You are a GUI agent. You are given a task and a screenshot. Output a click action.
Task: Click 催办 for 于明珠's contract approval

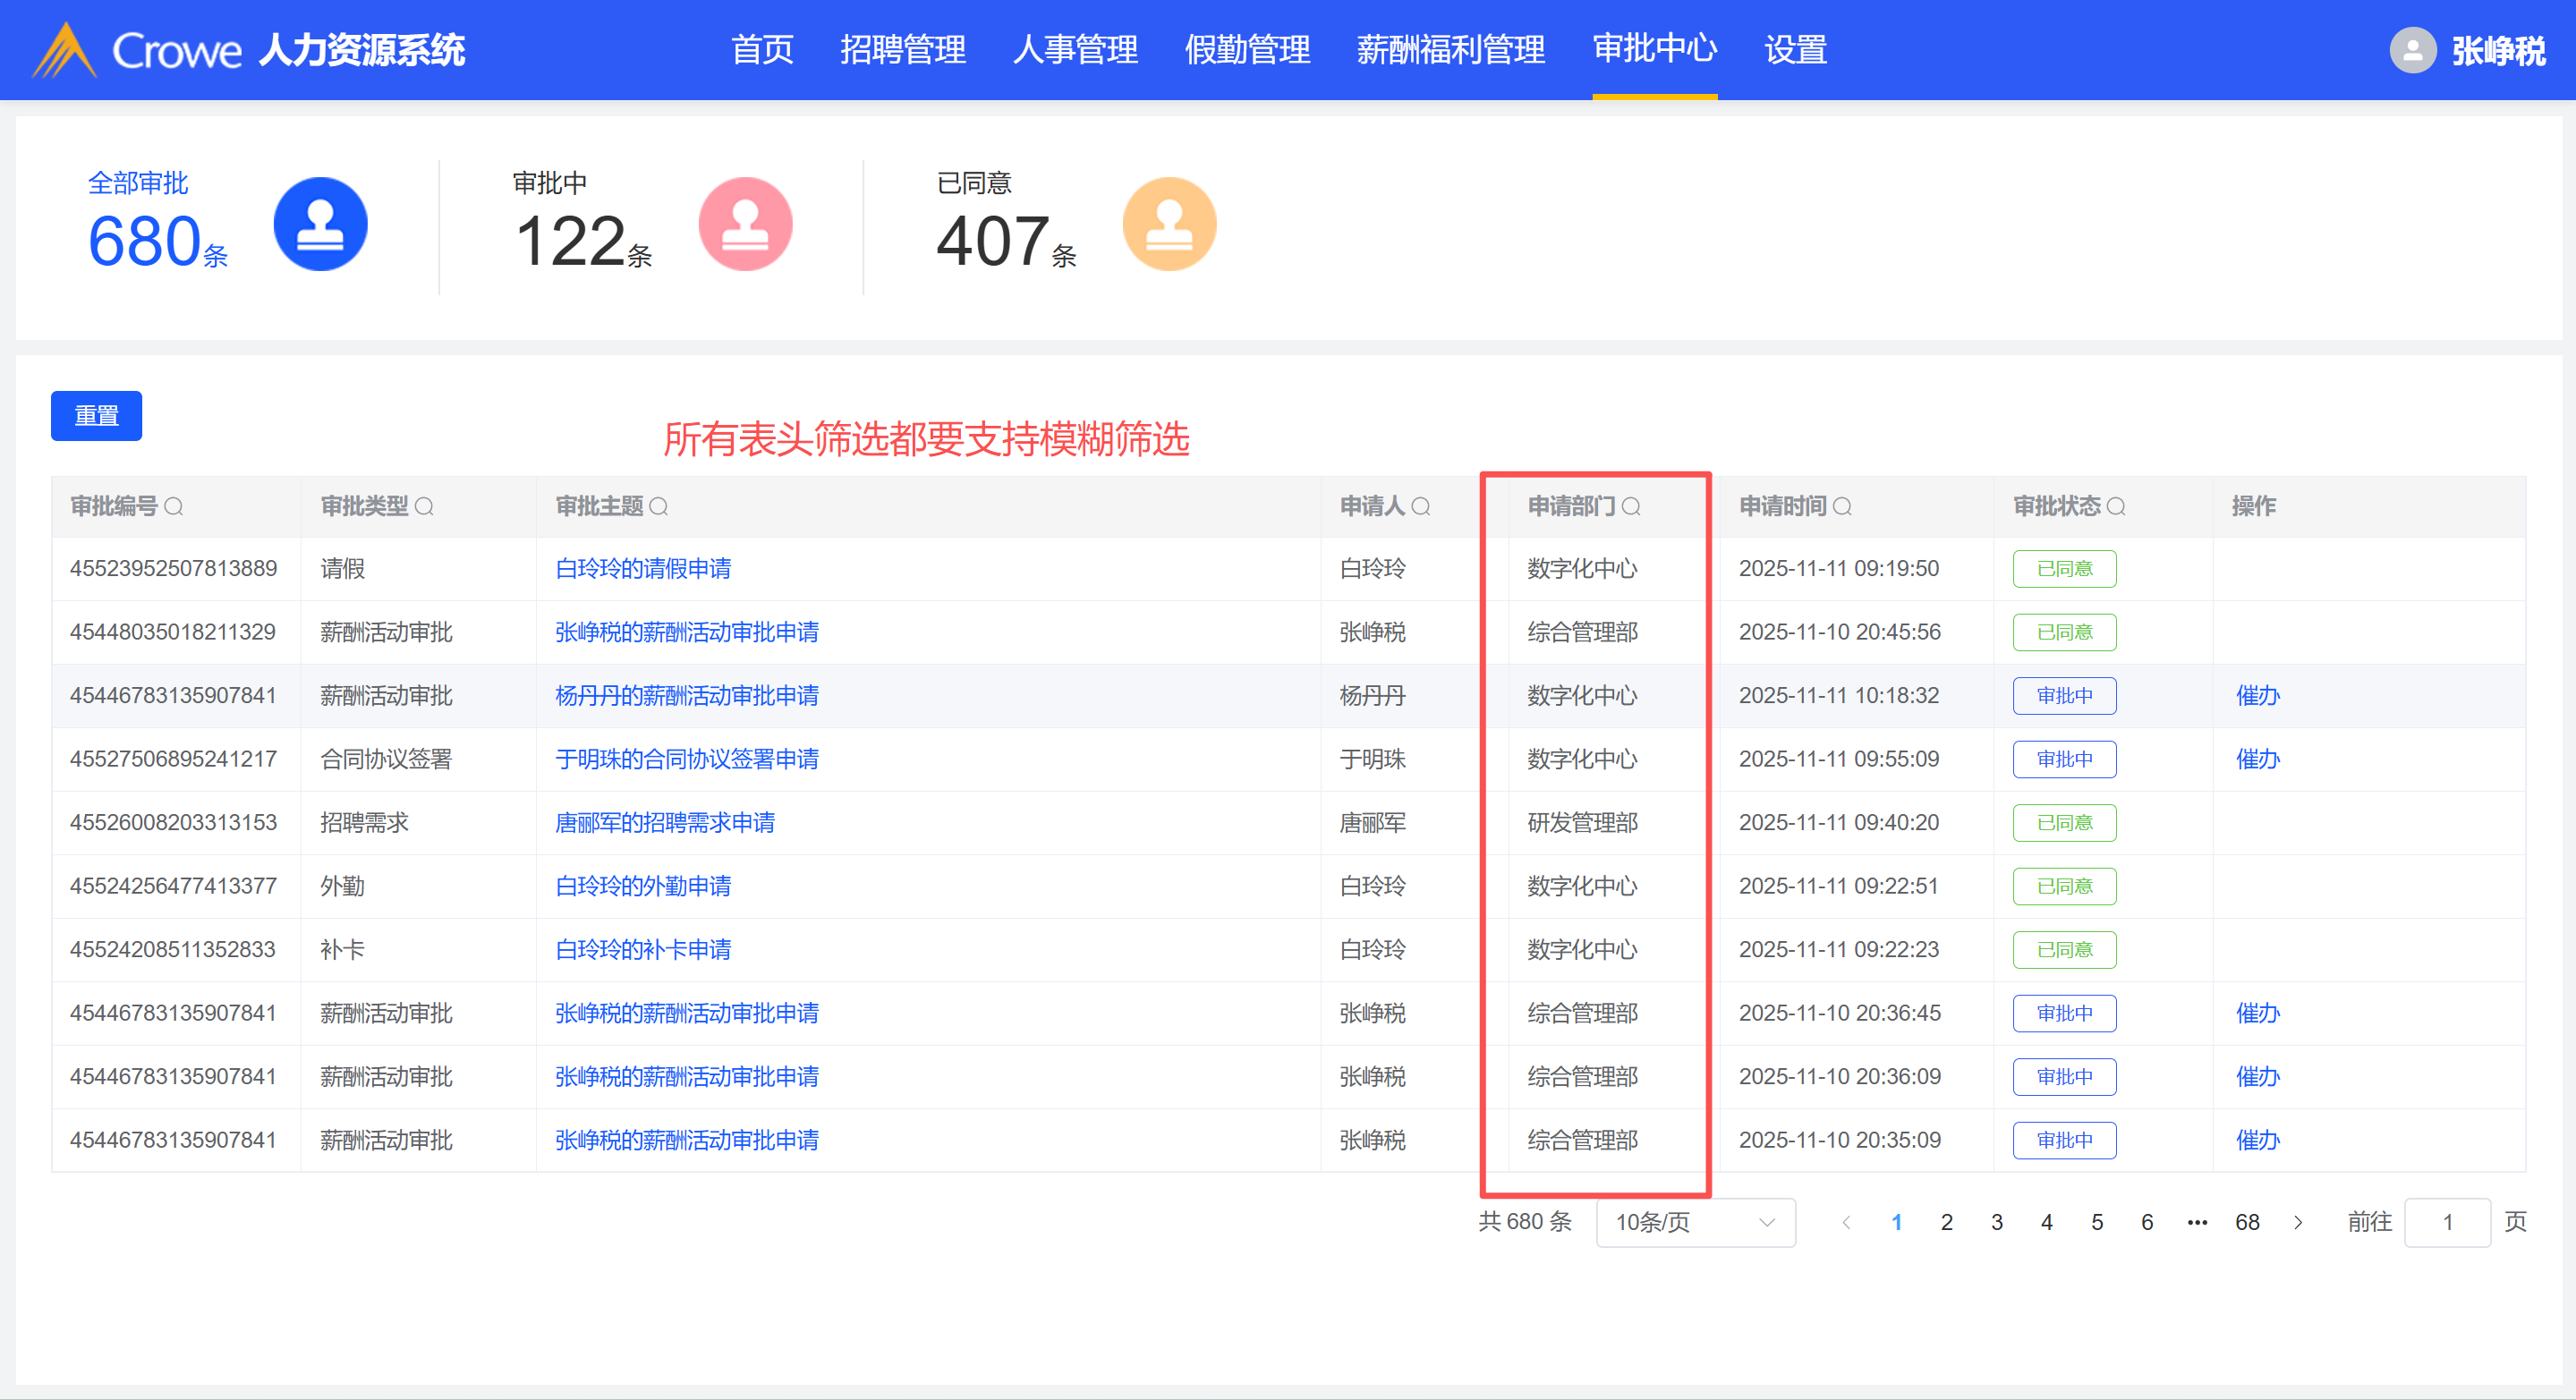pyautogui.click(x=2257, y=759)
